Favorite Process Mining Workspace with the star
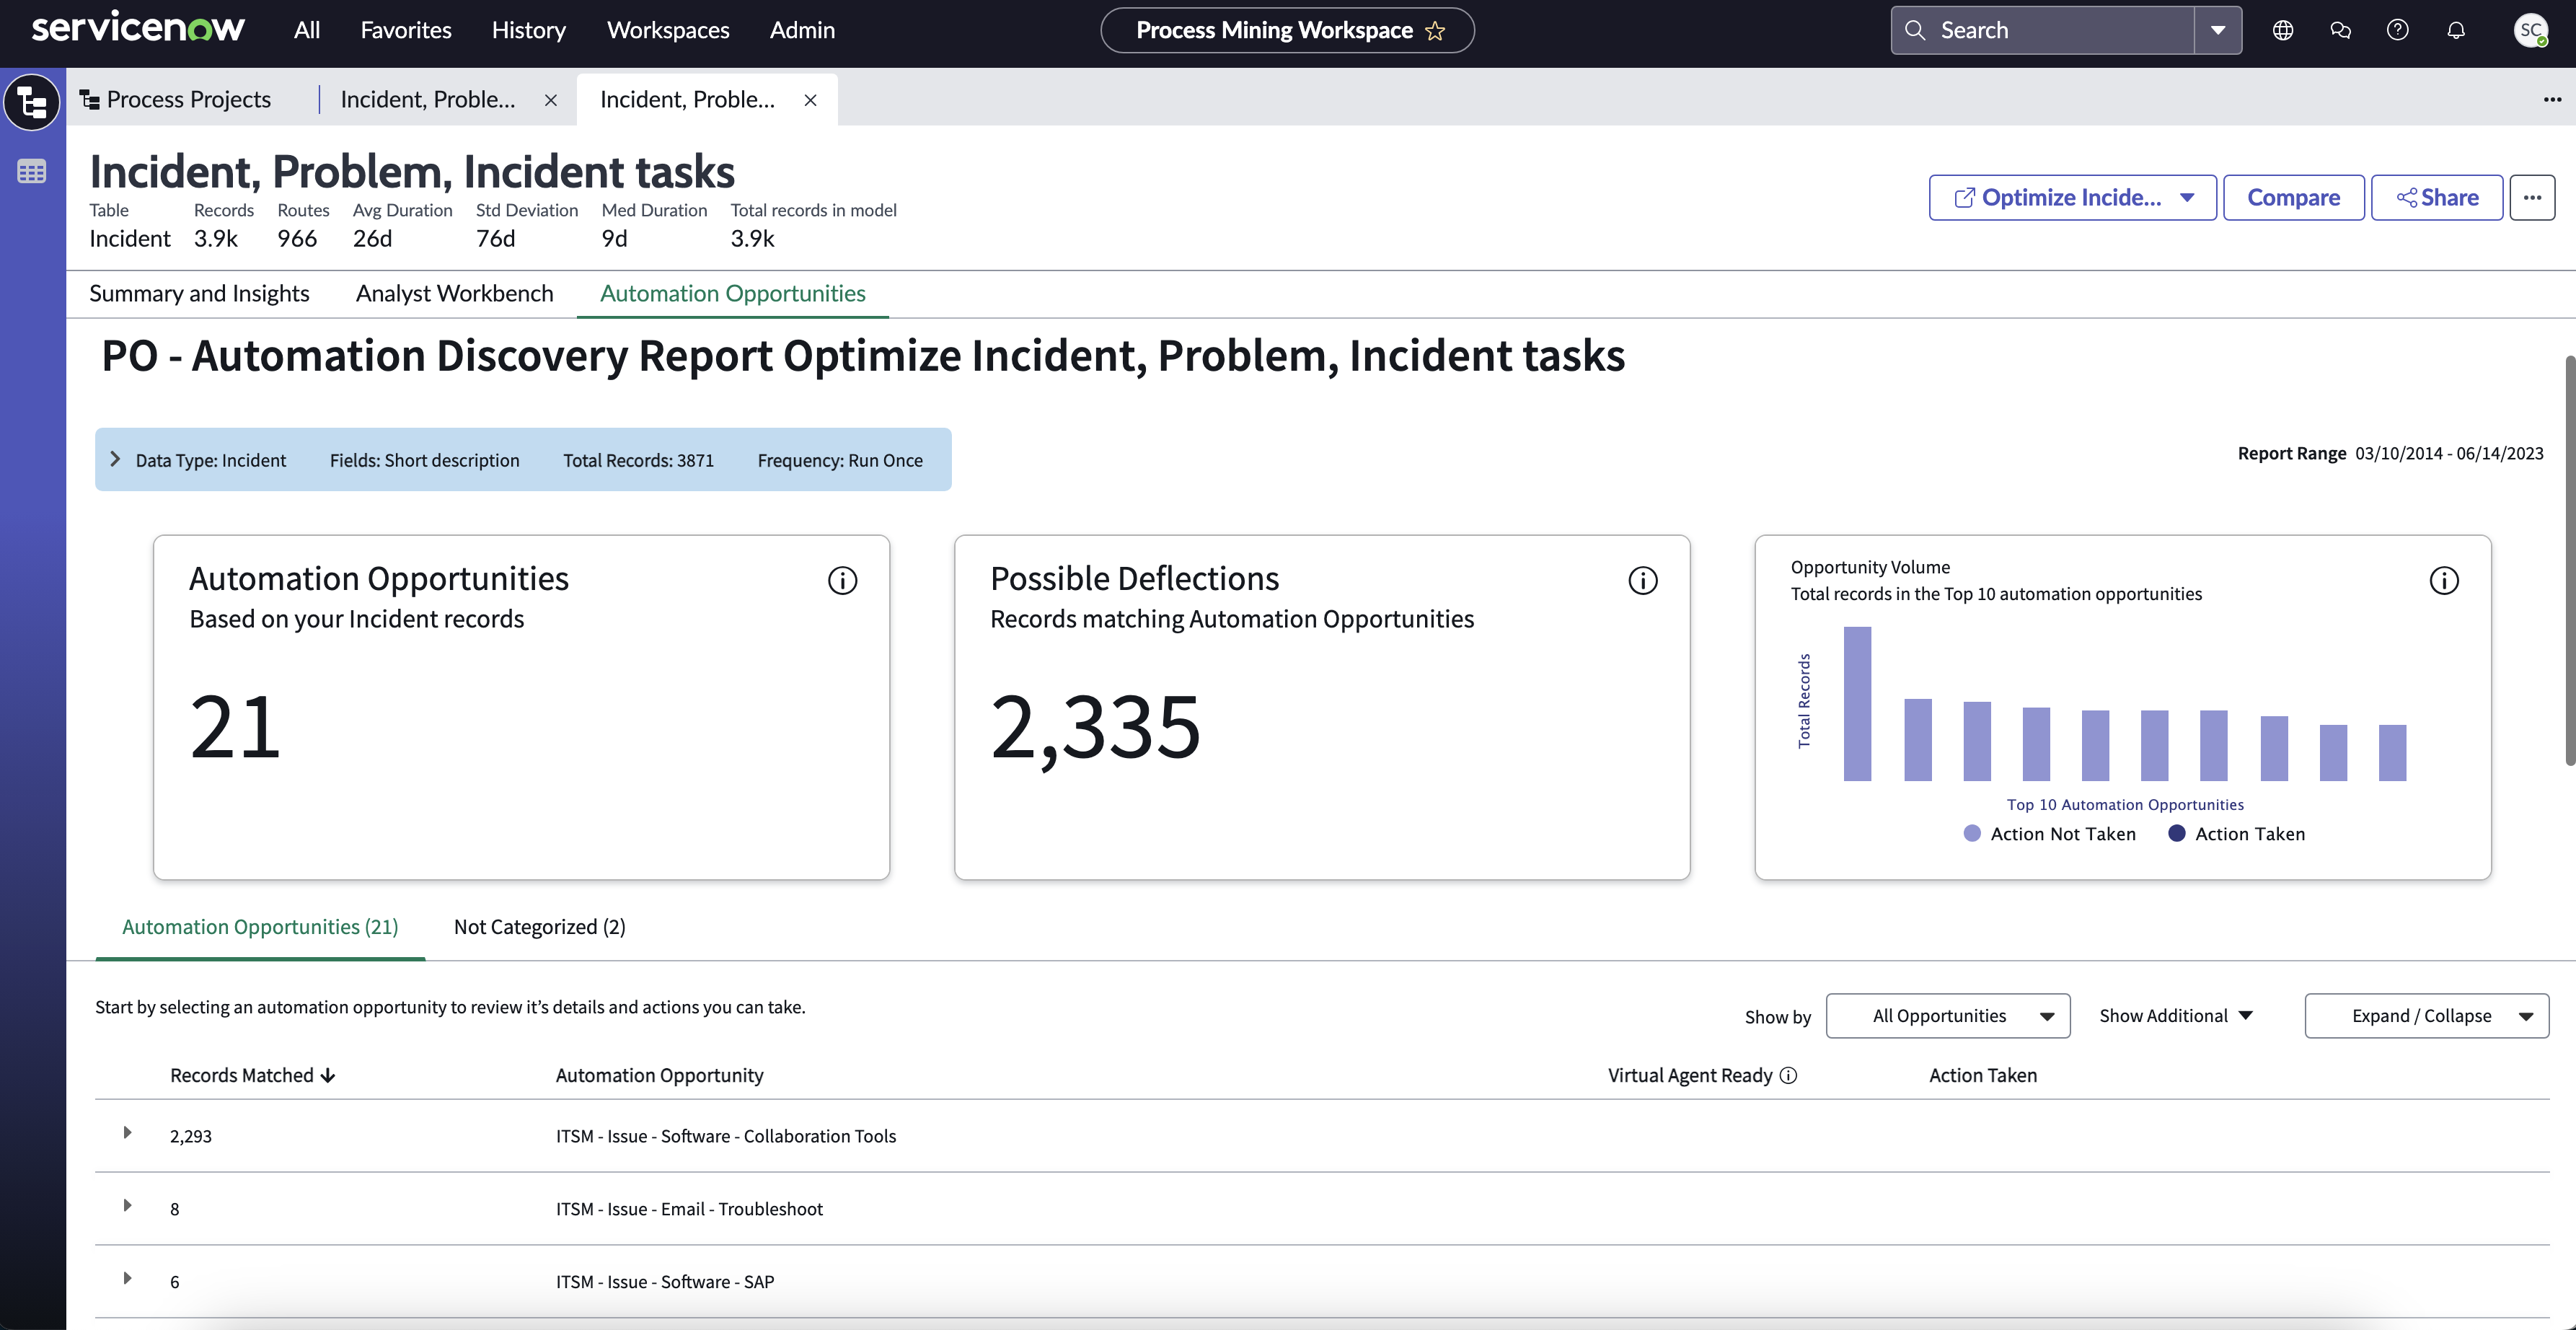The image size is (2576, 1330). 1435,31
